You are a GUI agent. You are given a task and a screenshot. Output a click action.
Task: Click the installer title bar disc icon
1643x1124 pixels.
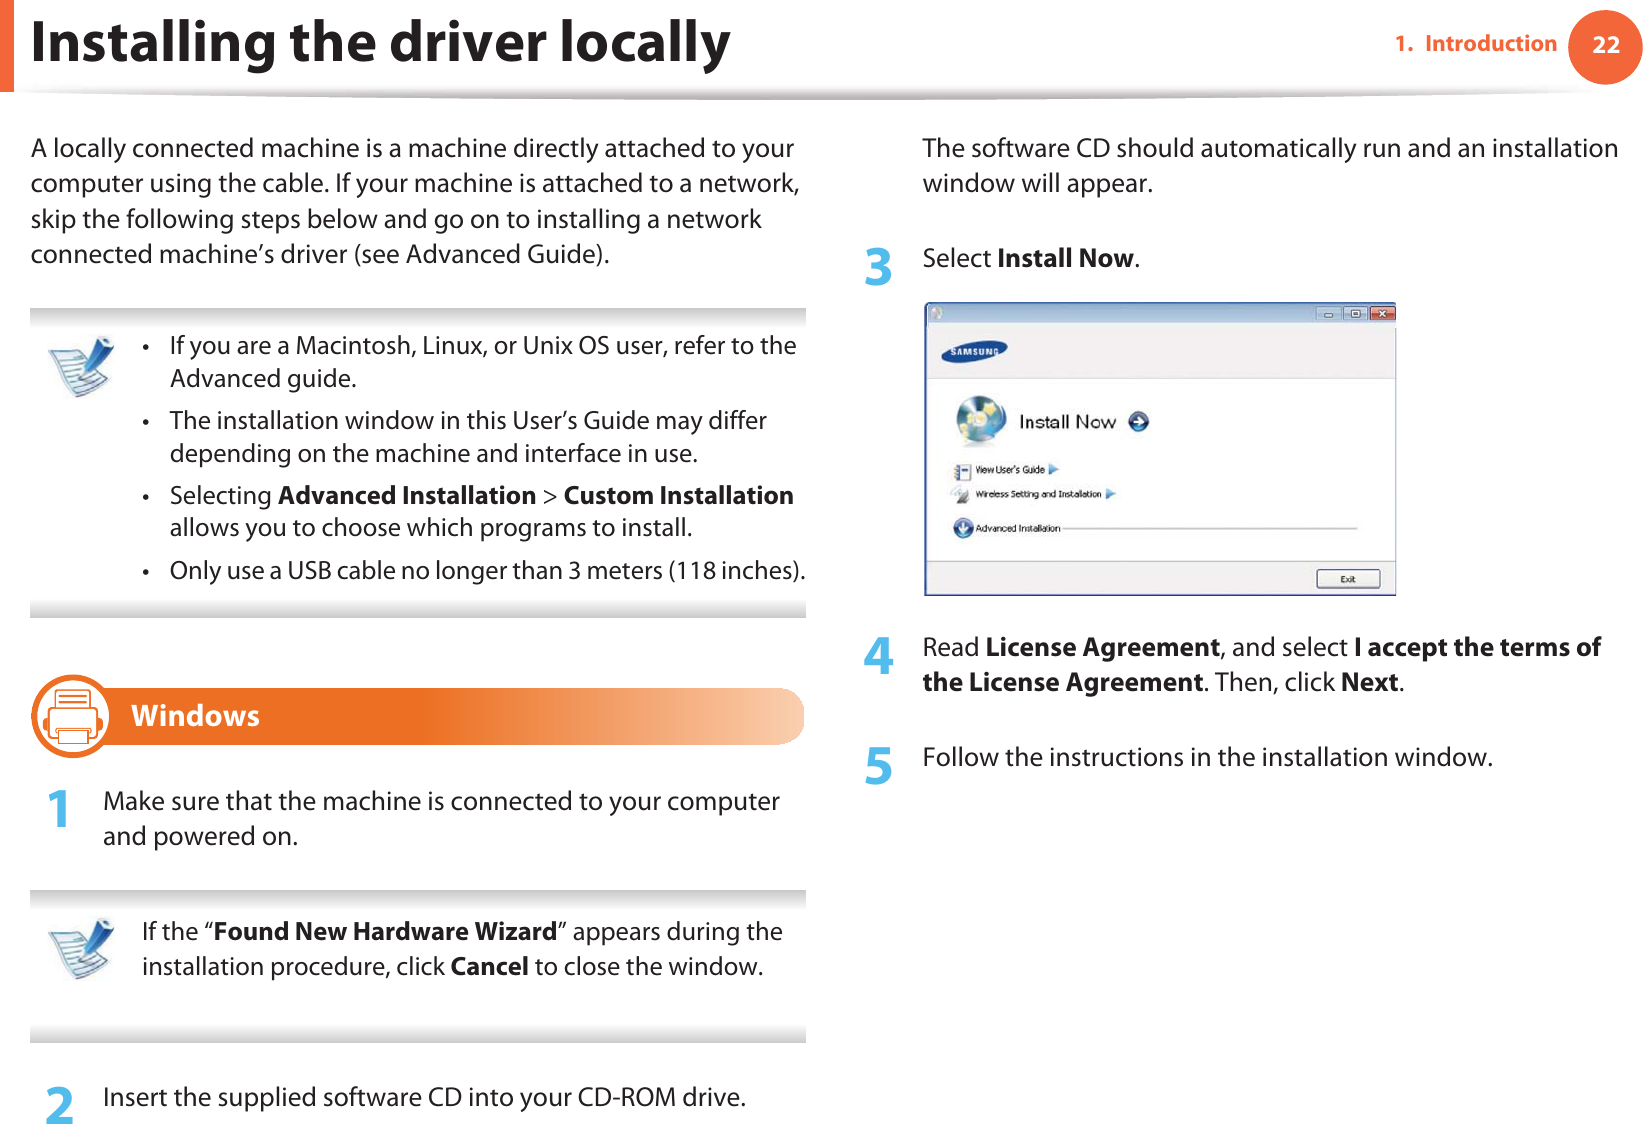(936, 313)
